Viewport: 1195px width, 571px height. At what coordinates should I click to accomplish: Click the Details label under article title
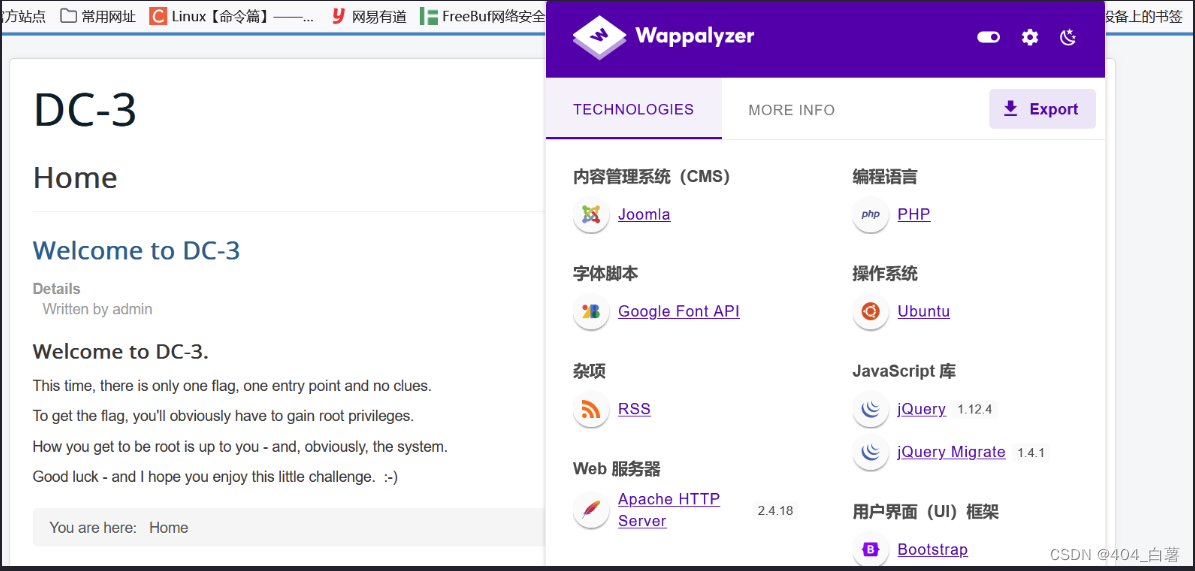[x=56, y=289]
